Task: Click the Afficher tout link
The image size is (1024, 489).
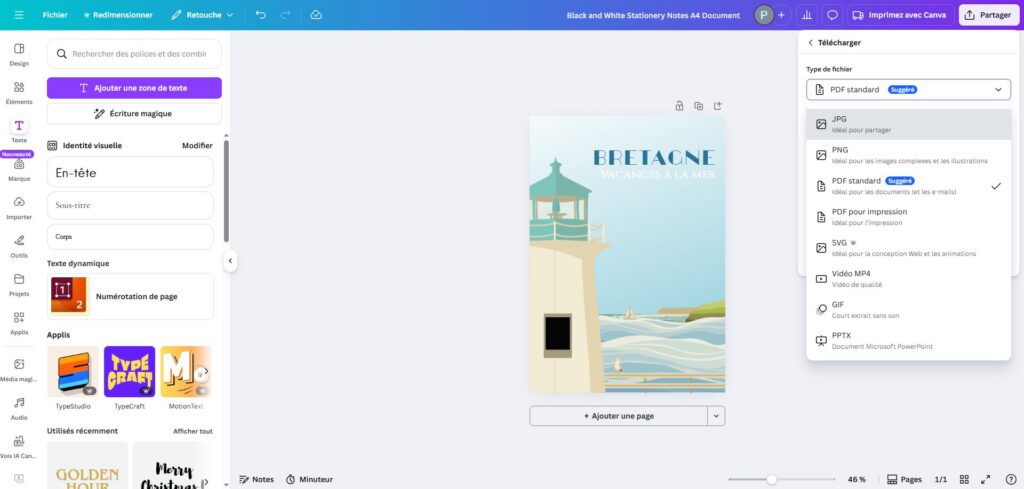Action: click(192, 431)
